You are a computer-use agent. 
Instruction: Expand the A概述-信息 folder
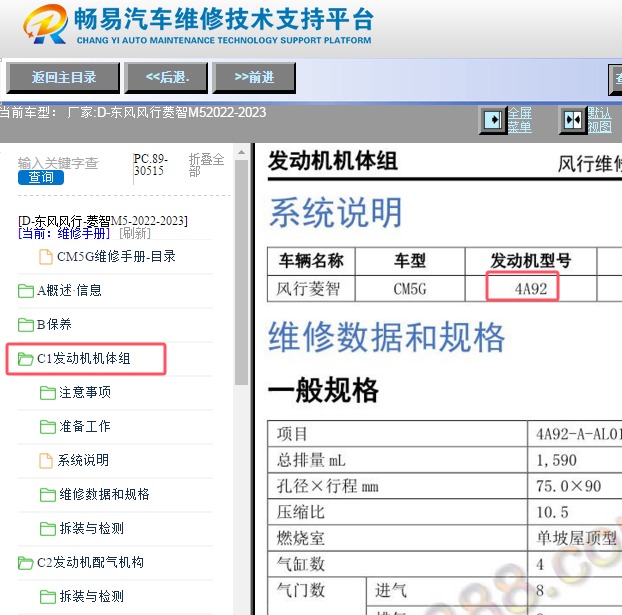pos(69,290)
